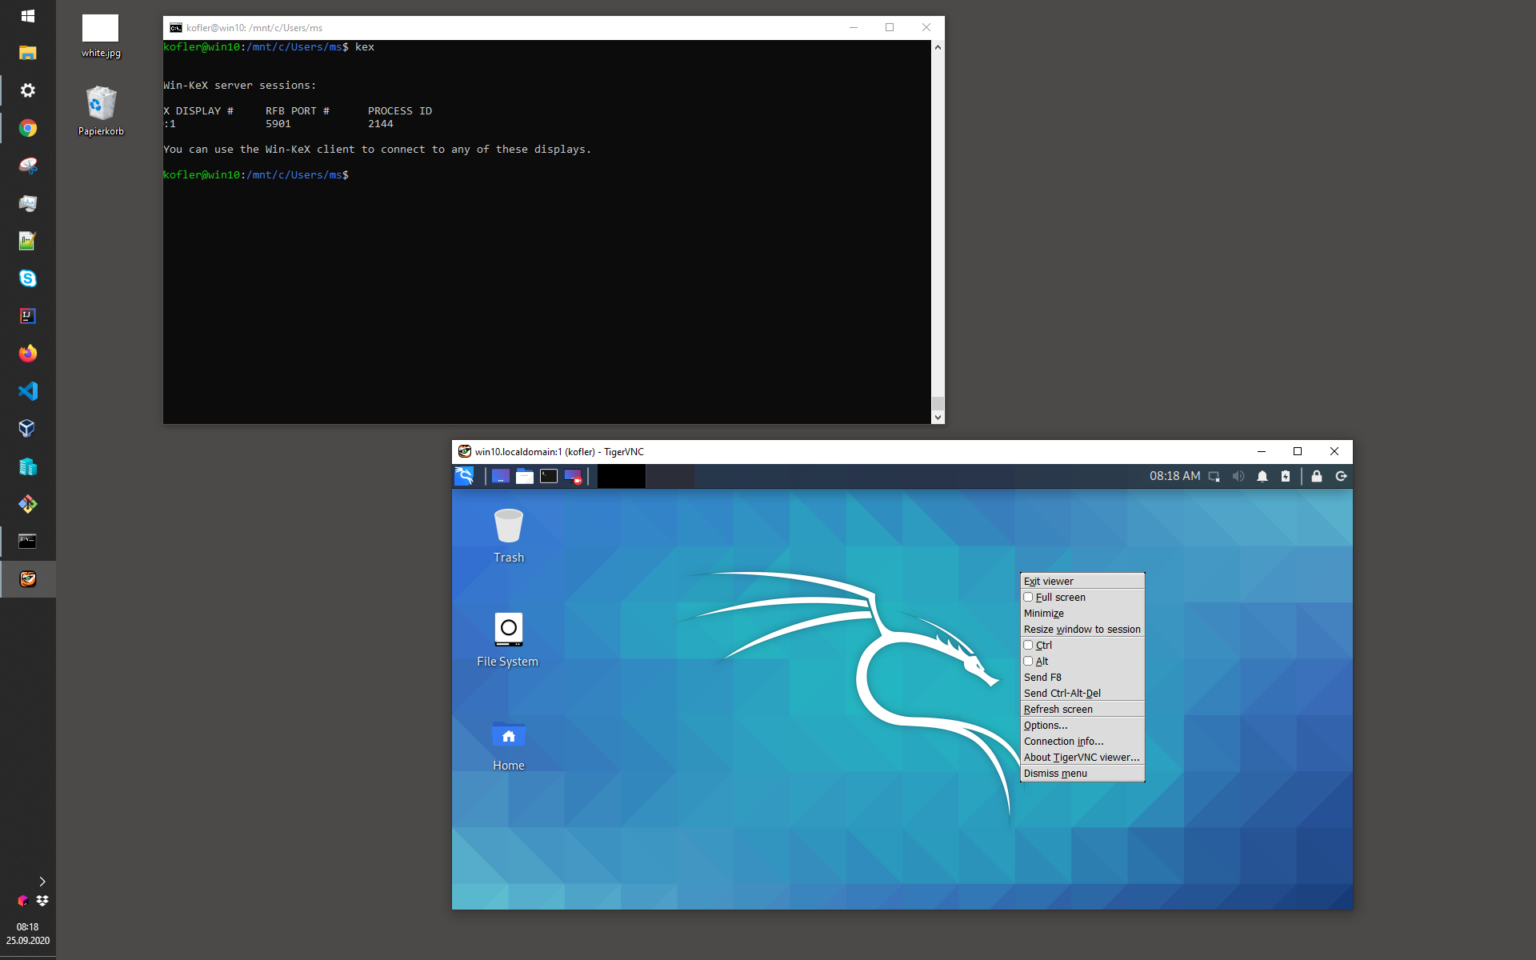
Task: Launch Firefox from the Windows taskbar
Action: [27, 353]
